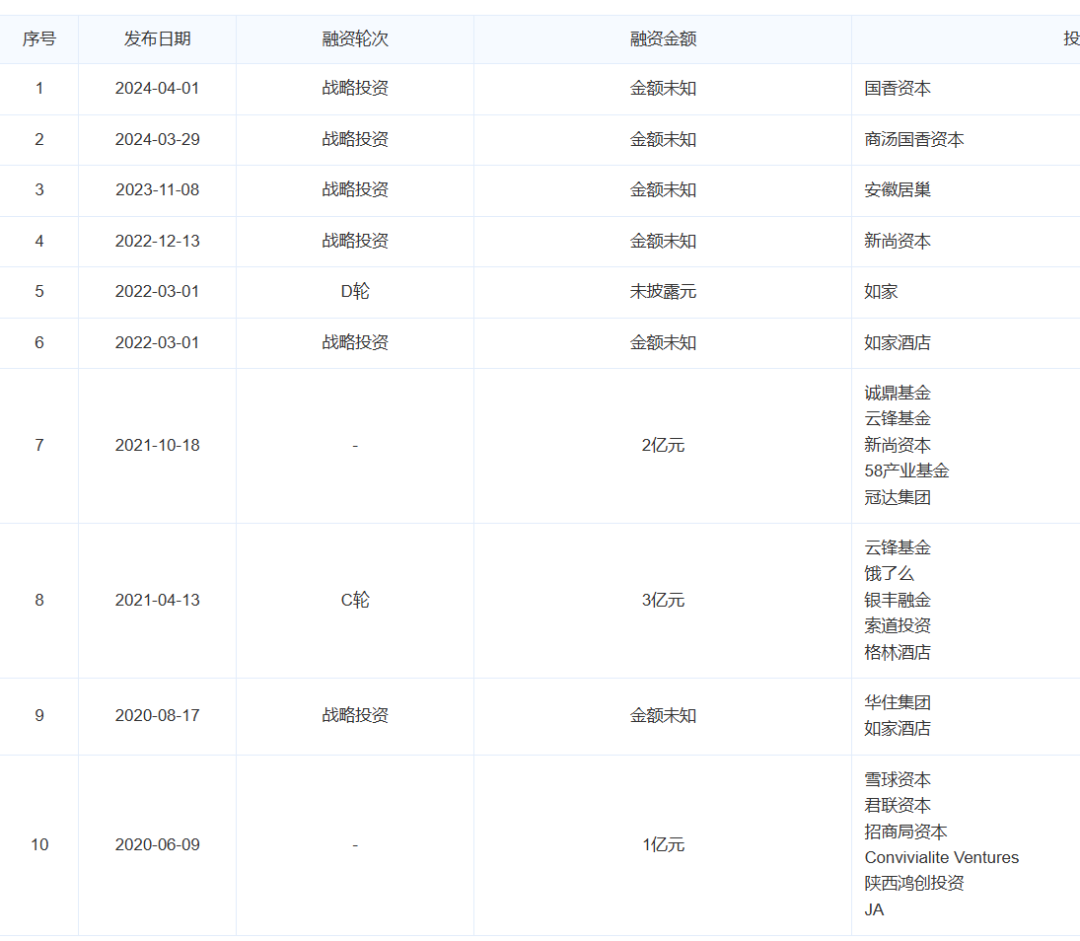Click 战略投资 in the 2024-04-01 row

tap(355, 89)
